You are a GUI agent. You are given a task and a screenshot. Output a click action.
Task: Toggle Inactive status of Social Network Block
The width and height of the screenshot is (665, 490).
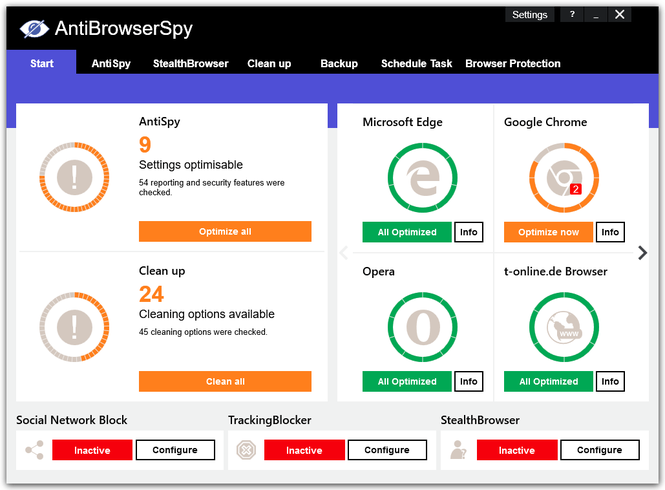[92, 450]
